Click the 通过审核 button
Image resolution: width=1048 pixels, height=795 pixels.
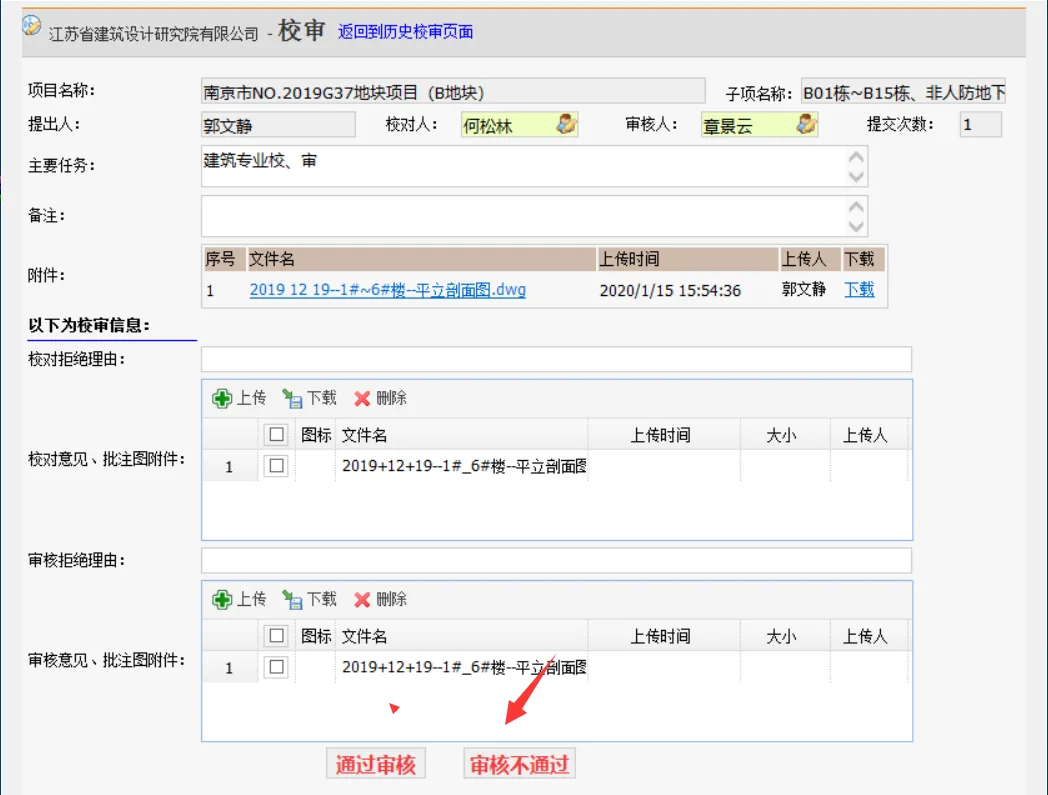[376, 764]
